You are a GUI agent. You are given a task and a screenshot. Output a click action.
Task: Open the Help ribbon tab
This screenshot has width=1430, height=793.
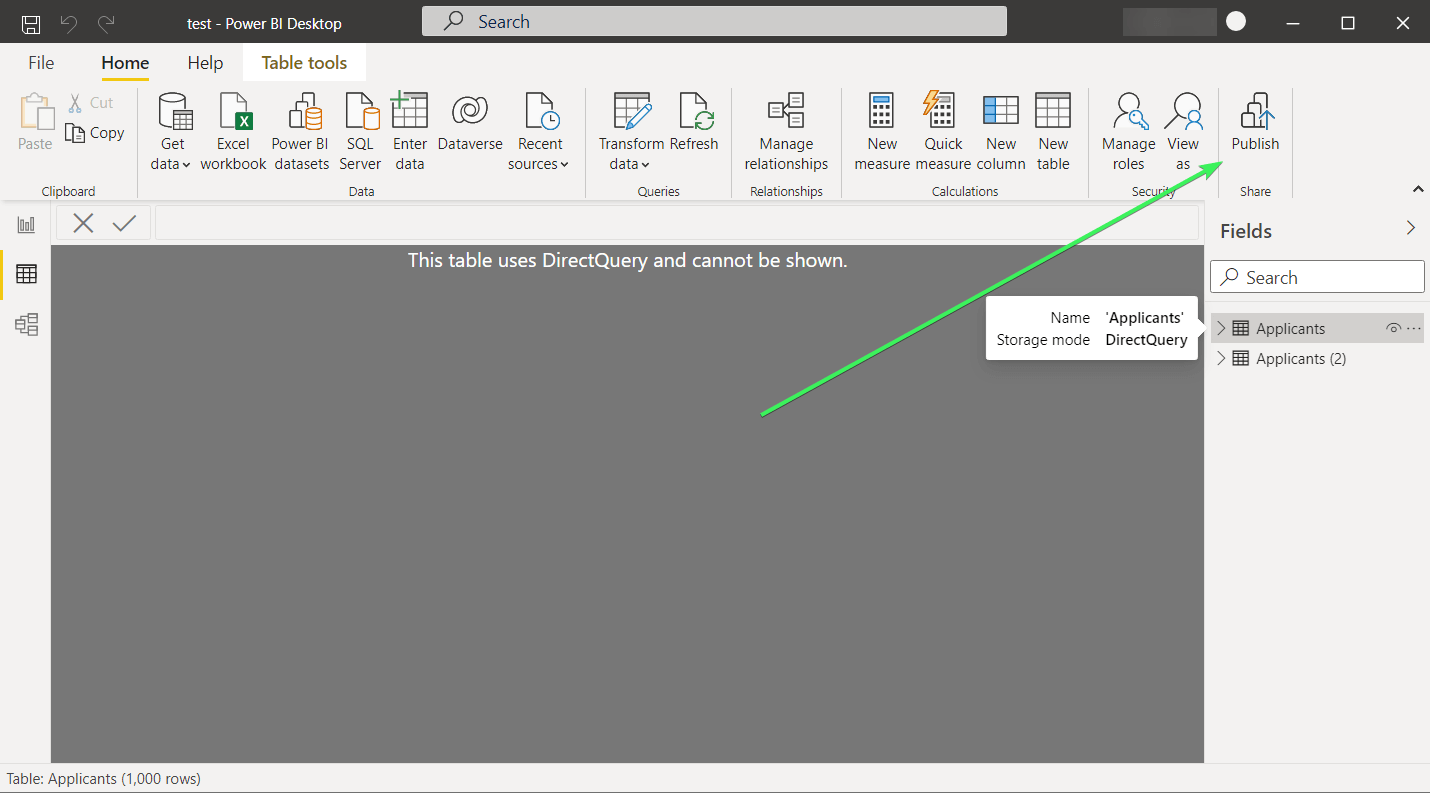click(x=205, y=63)
